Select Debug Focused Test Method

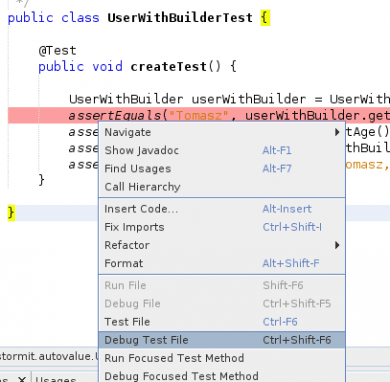point(222,376)
